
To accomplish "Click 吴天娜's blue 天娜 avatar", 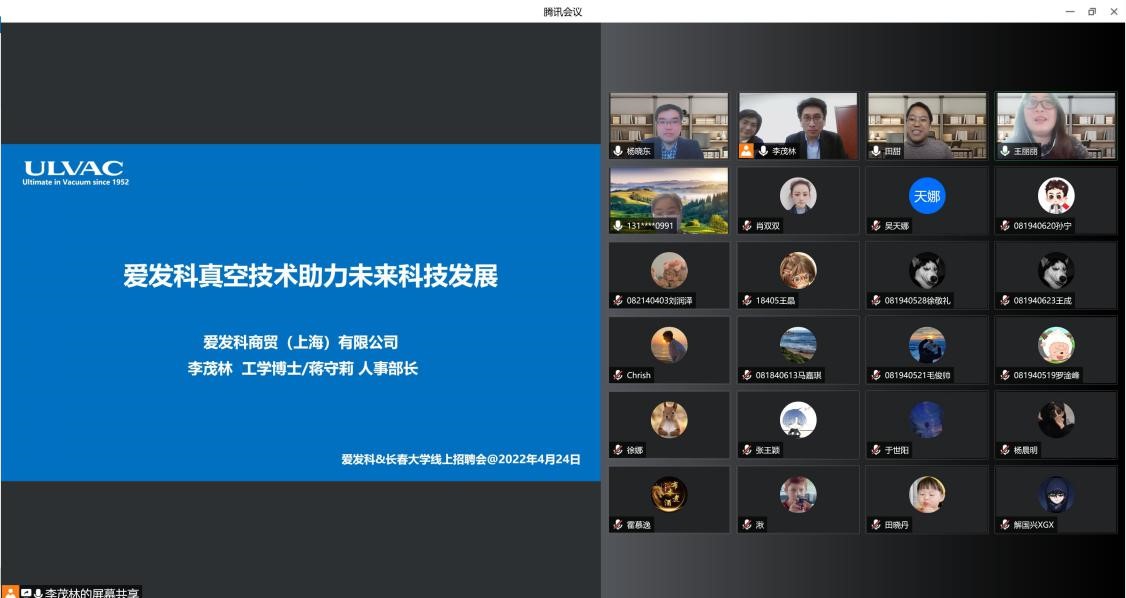I will coord(926,195).
